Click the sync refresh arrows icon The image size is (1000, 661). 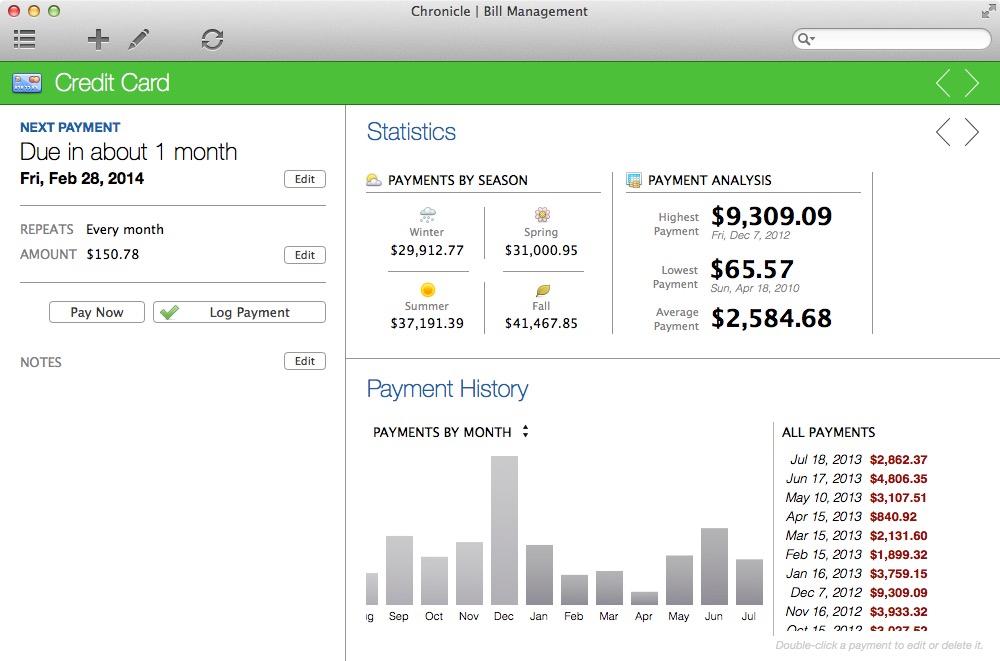coord(212,39)
